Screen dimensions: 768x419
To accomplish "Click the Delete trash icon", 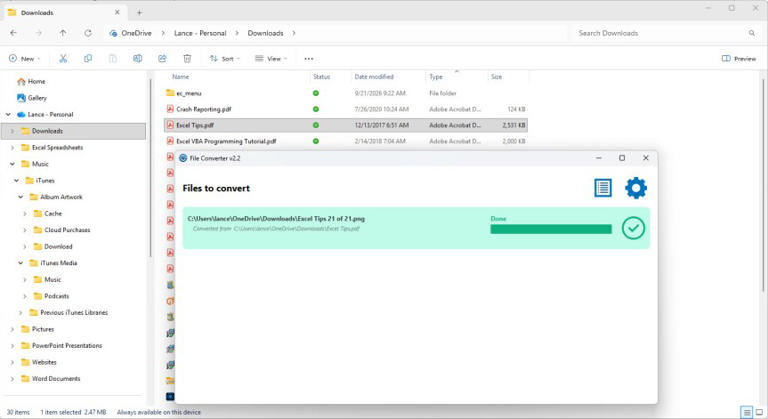I will coord(187,58).
